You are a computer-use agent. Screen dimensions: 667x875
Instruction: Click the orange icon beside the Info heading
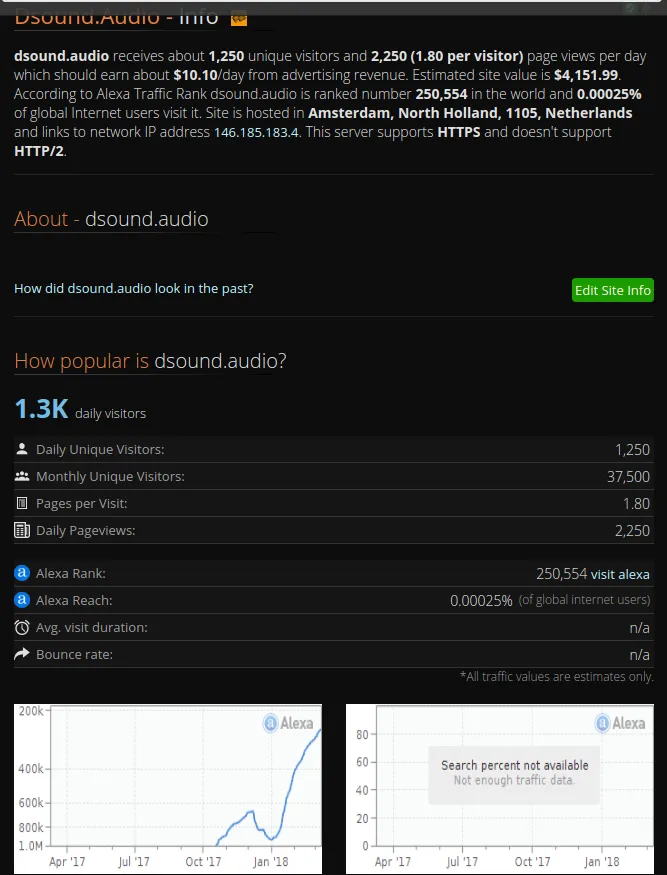click(239, 19)
